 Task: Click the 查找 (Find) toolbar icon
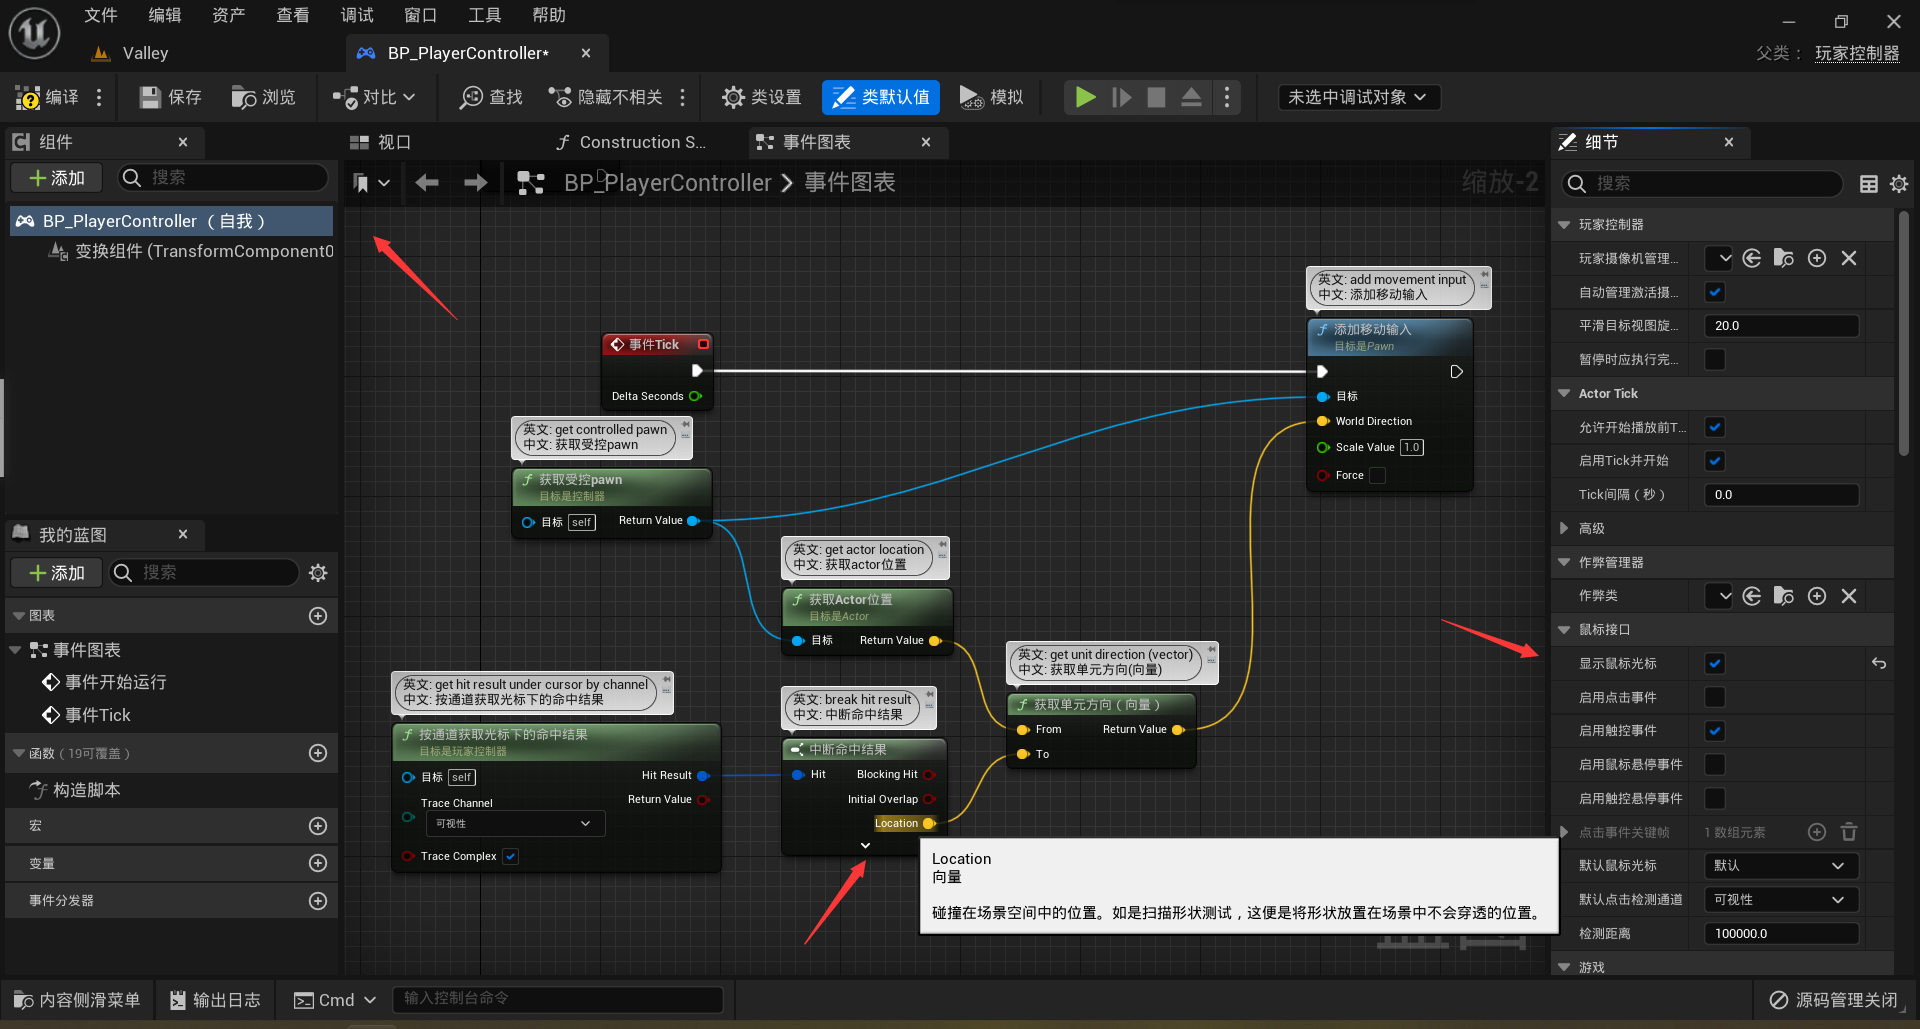[491, 97]
